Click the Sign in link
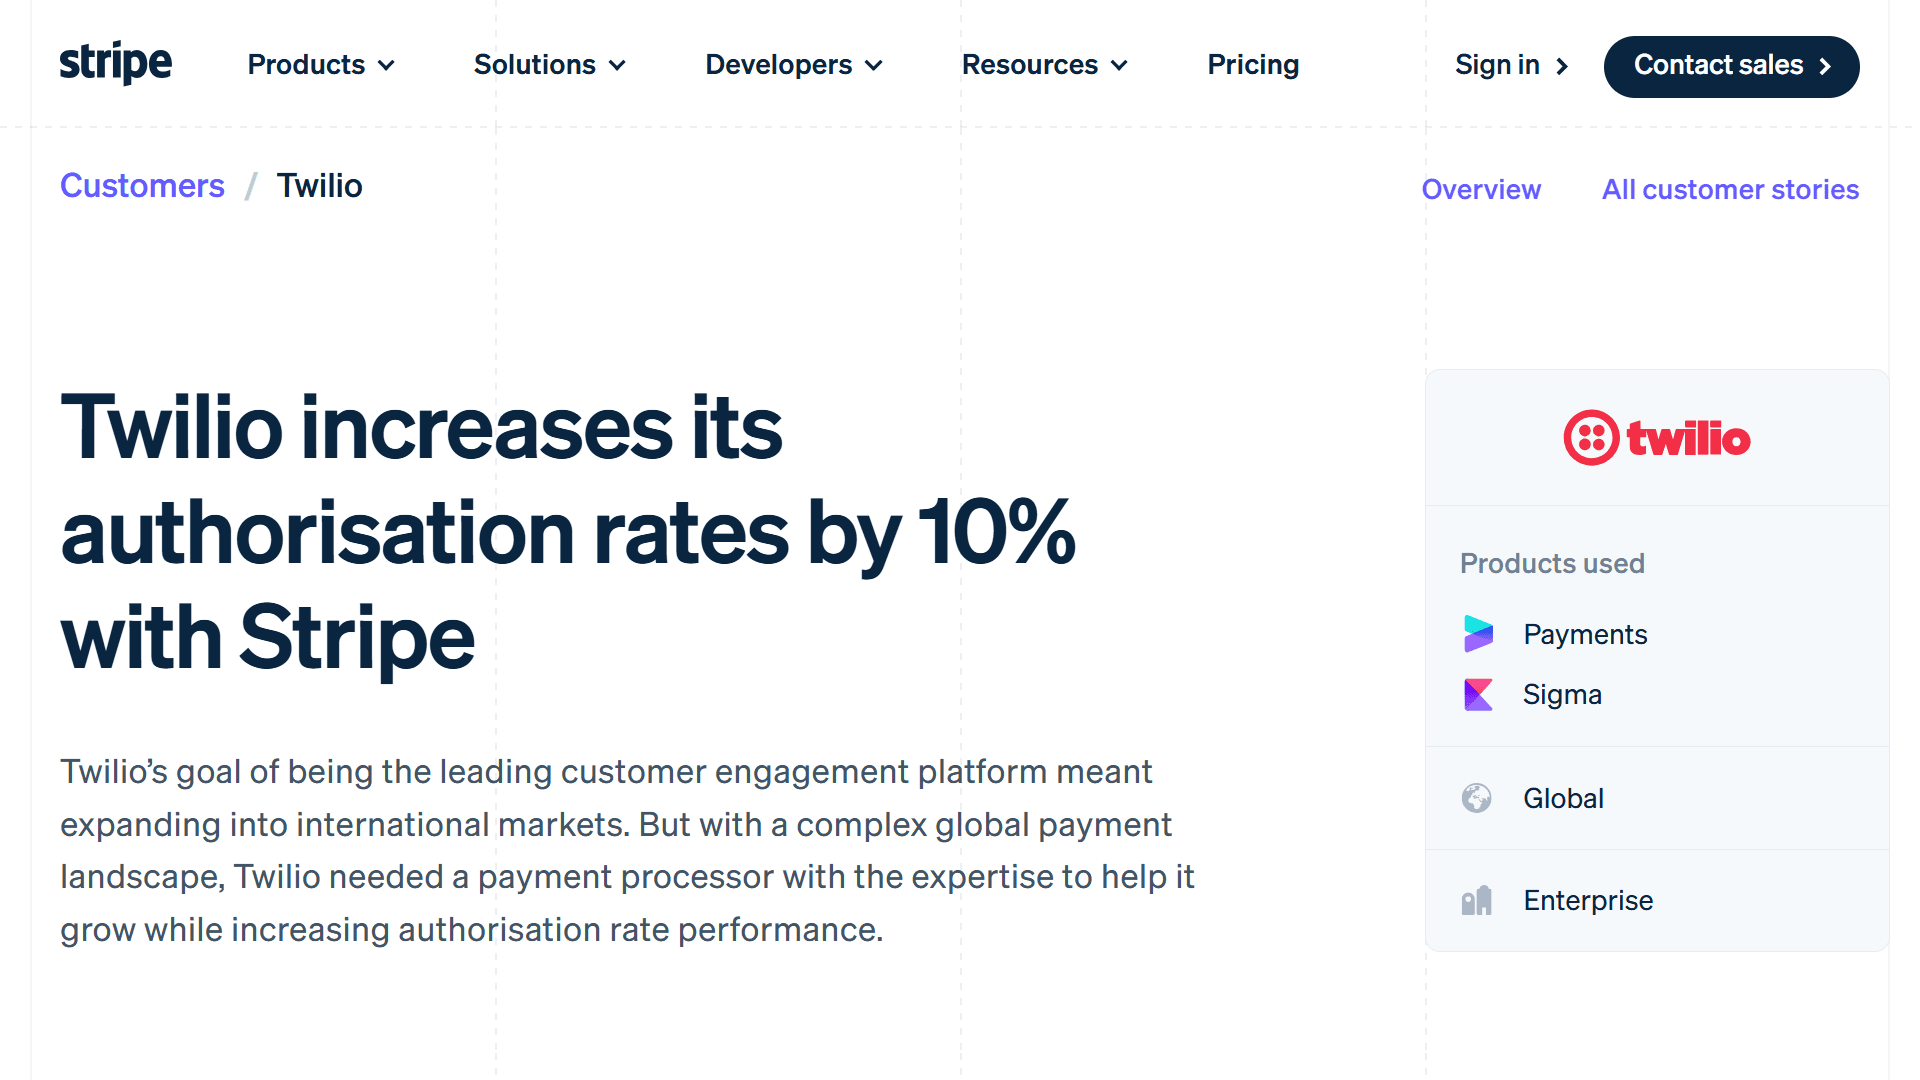 click(x=1496, y=64)
